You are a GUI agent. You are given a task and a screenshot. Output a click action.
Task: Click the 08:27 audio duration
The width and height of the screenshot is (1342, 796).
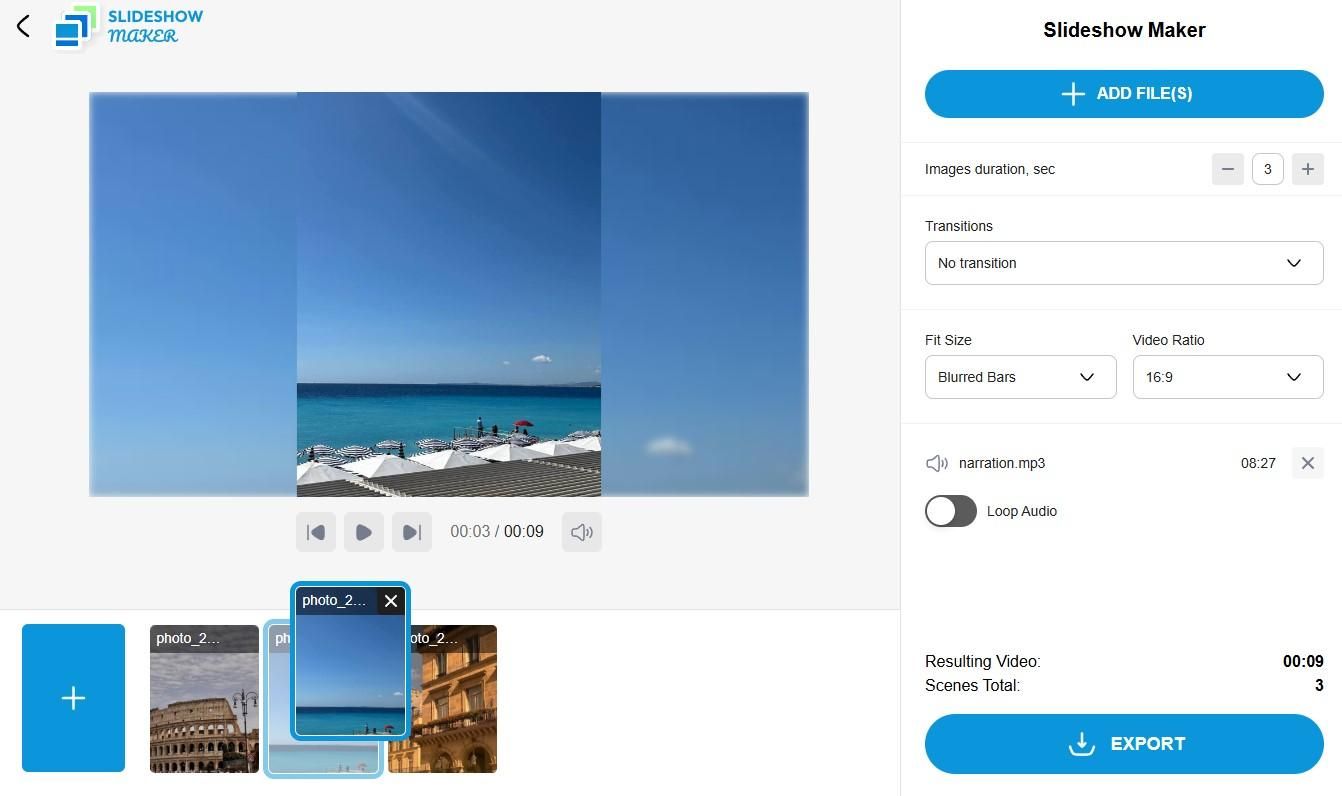pos(1258,463)
